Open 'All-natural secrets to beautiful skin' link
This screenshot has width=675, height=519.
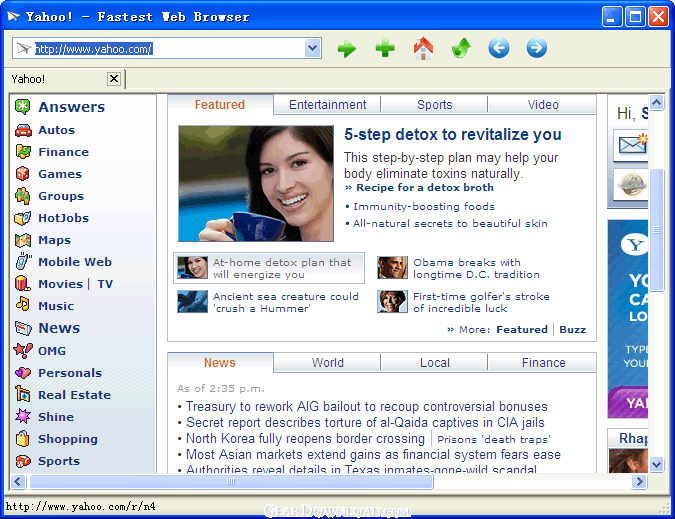point(450,223)
